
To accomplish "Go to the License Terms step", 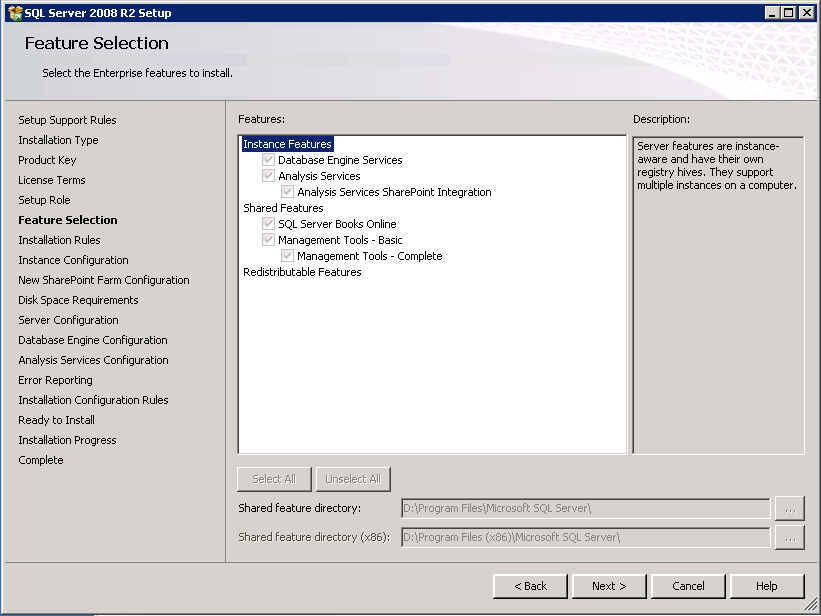I will [52, 180].
